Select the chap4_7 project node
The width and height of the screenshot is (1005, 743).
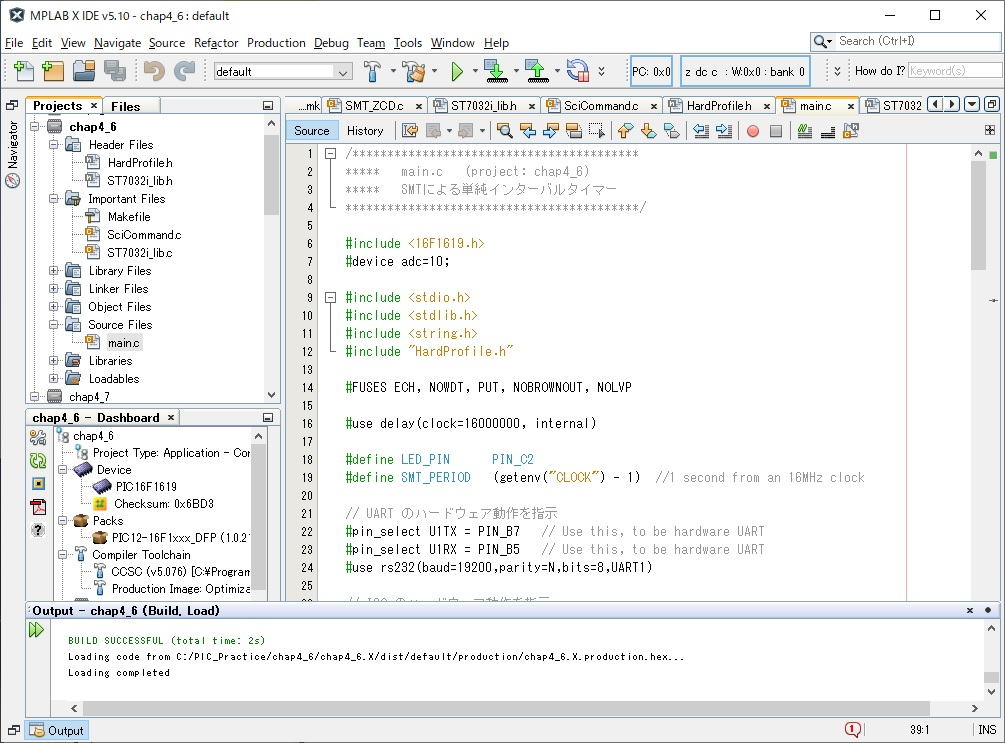[x=89, y=397]
